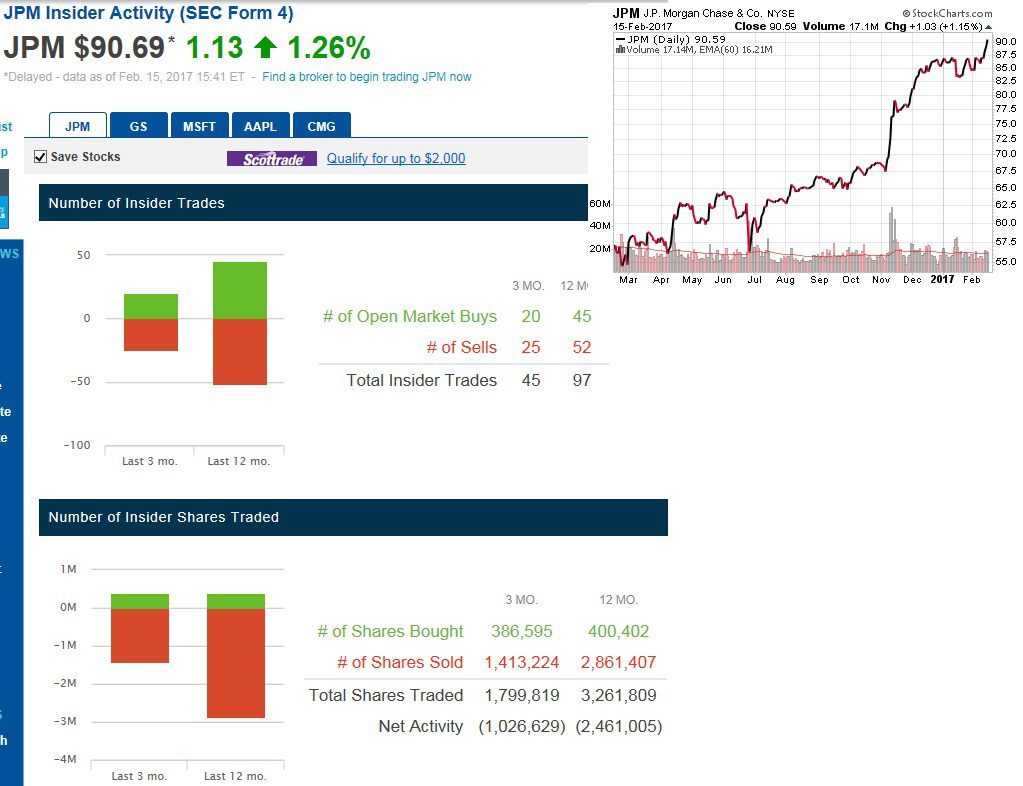Viewport: 1023px width, 786px height.
Task: Click the red Last 3 mo. shares sold bar
Action: coord(140,635)
